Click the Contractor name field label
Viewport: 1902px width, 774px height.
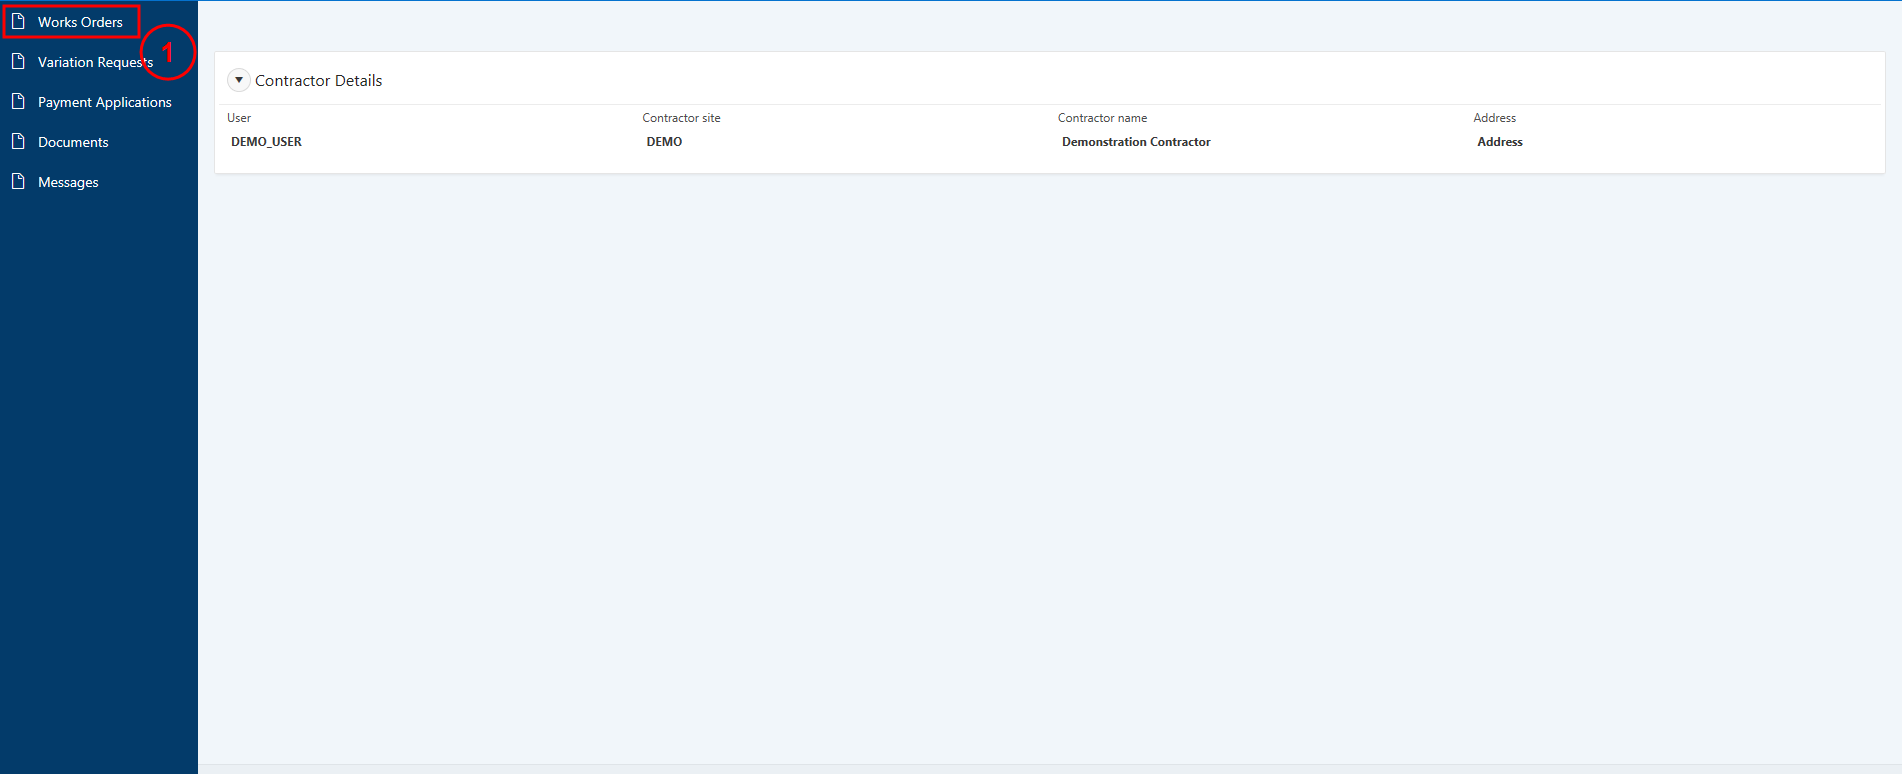[1102, 118]
